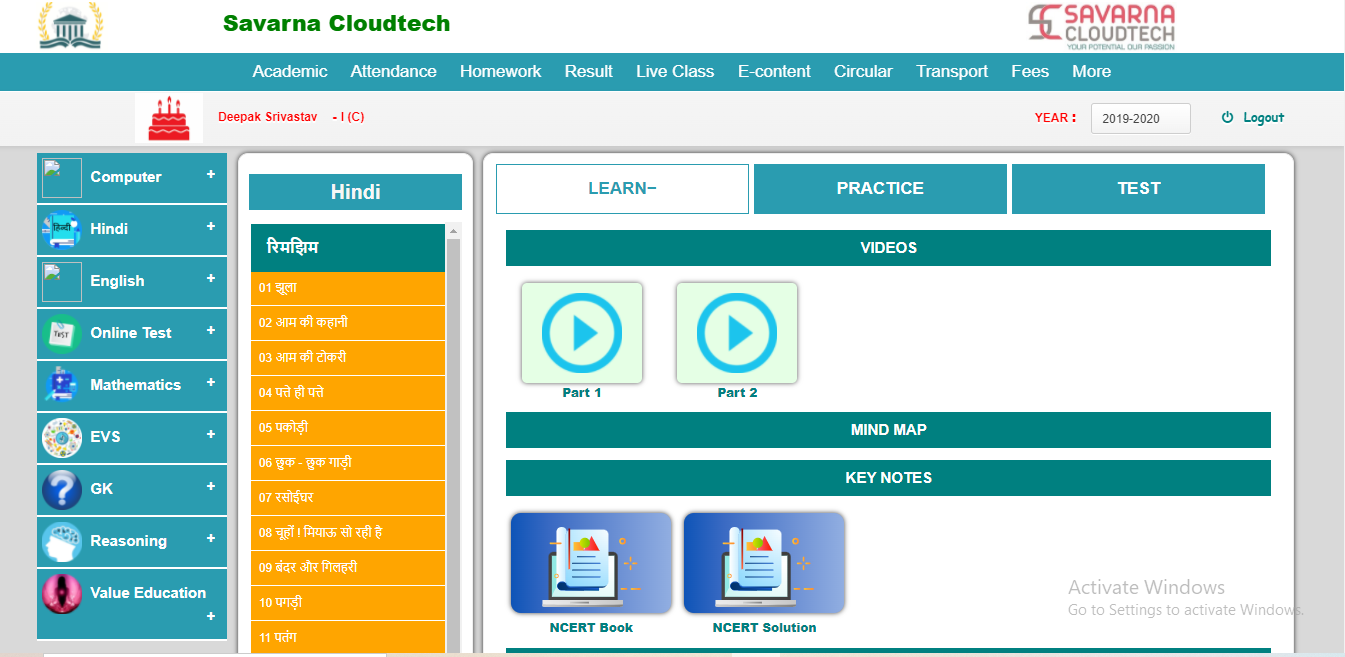The image size is (1345, 657).
Task: Expand the English subject plus sign
Action: (211, 279)
